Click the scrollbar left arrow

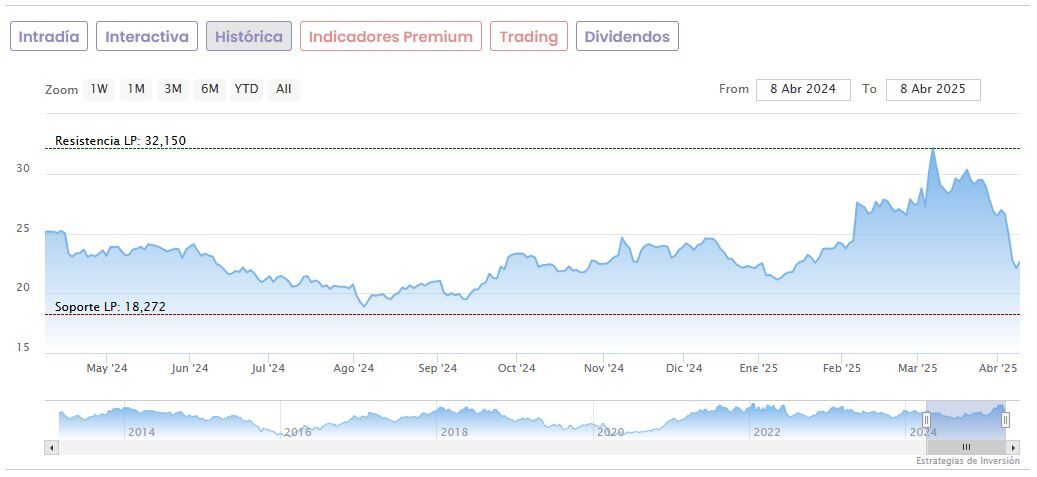pyautogui.click(x=51, y=447)
